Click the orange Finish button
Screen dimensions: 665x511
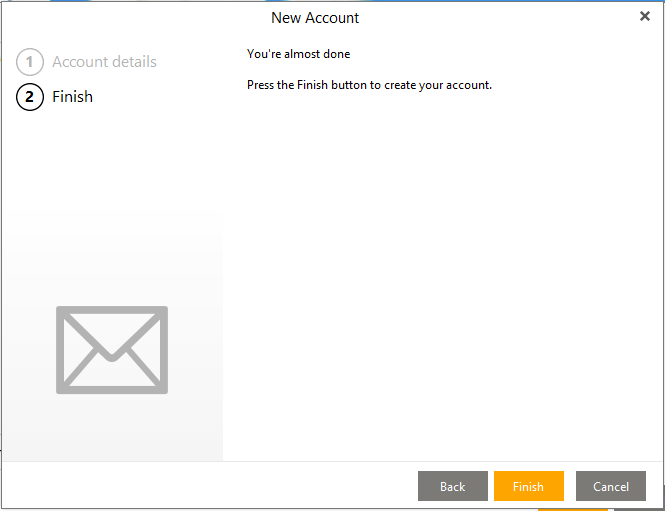pos(528,486)
